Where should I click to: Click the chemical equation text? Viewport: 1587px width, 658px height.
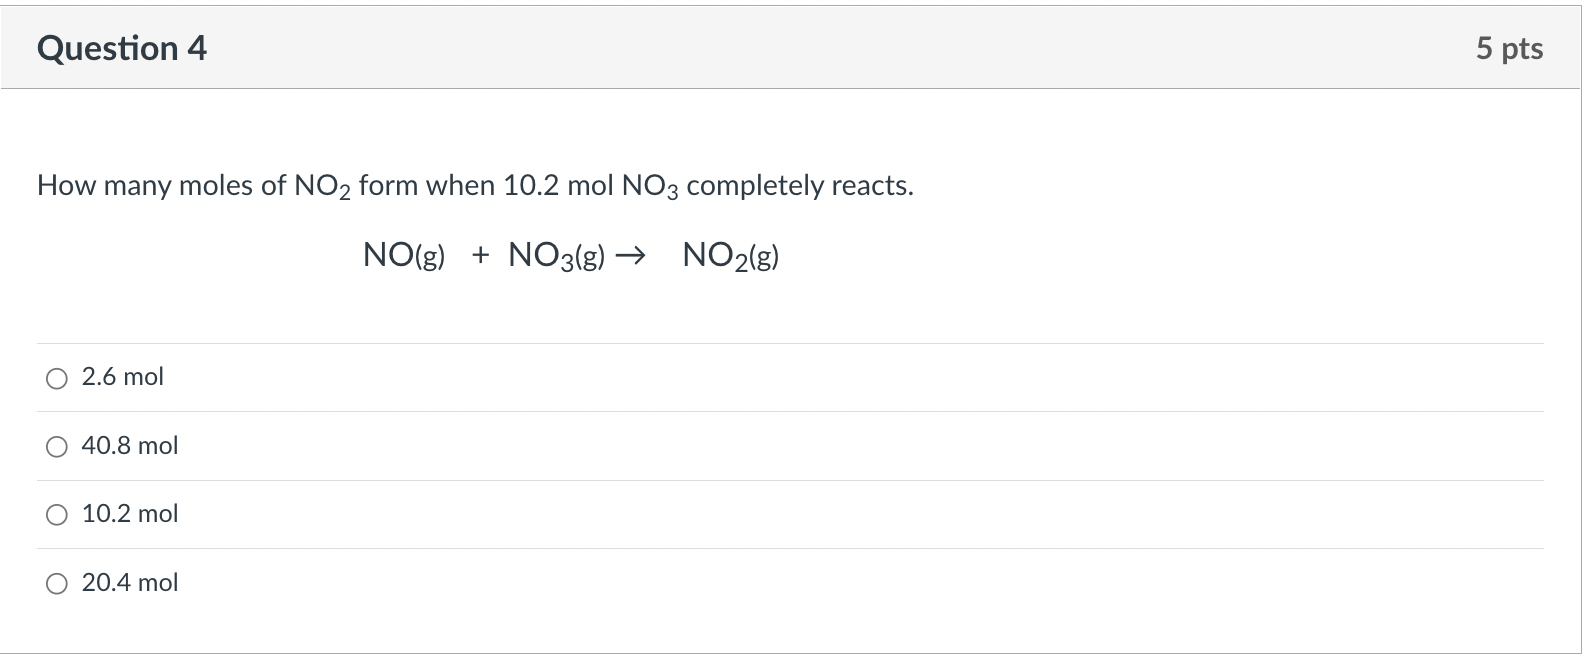point(570,256)
